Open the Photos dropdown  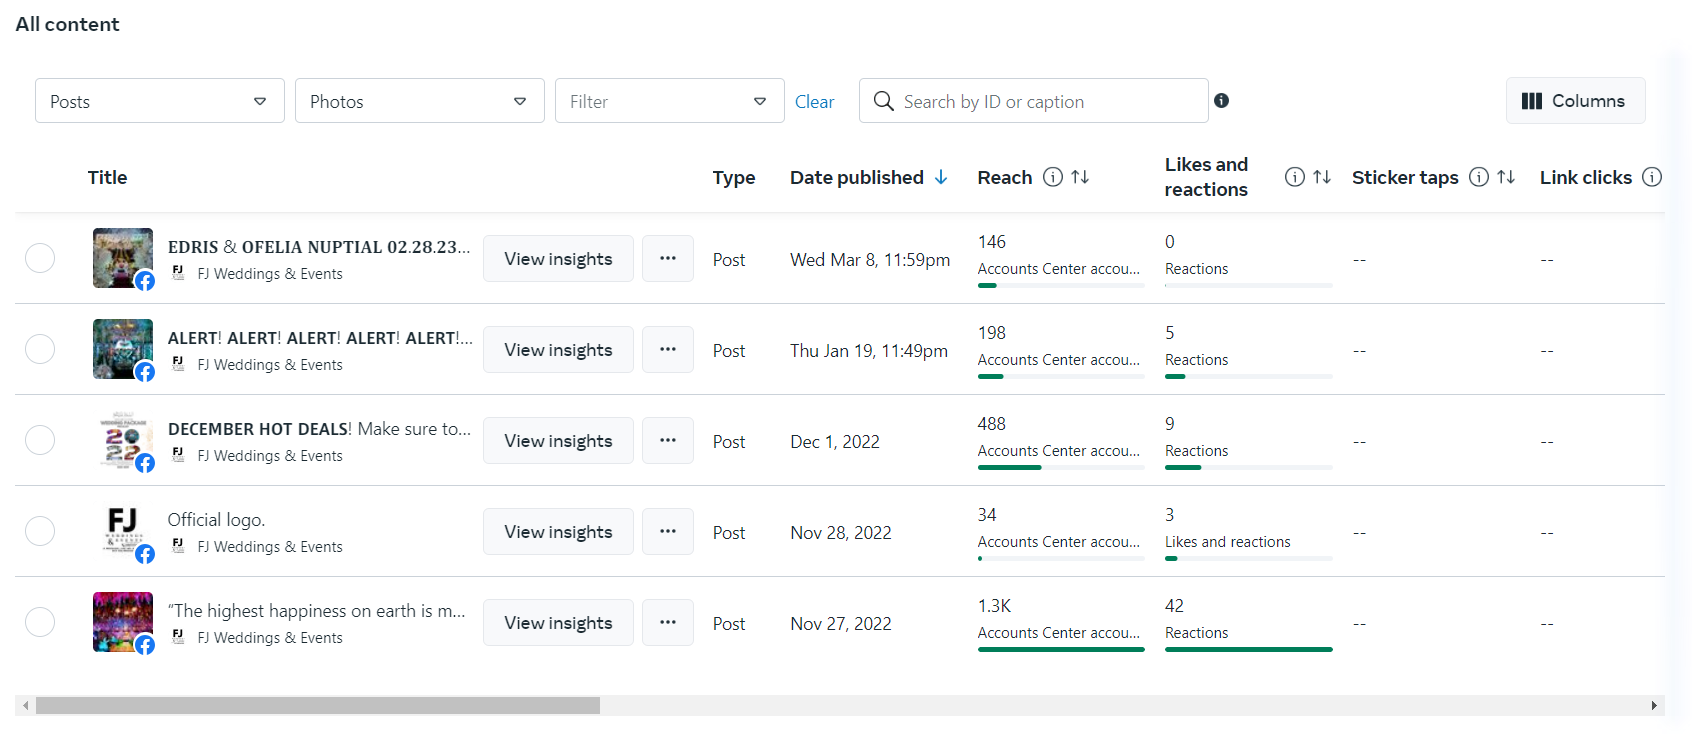tap(420, 101)
